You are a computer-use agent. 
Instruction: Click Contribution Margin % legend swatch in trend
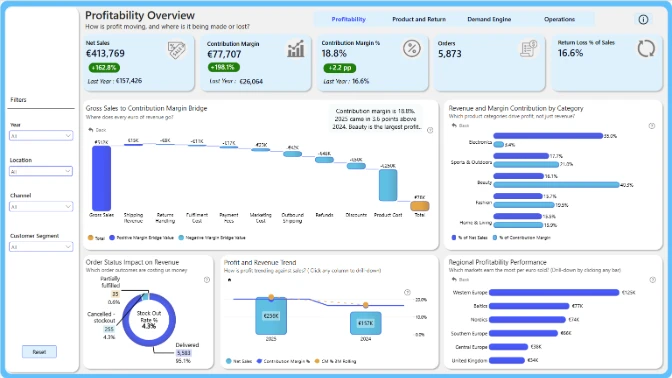coord(259,361)
